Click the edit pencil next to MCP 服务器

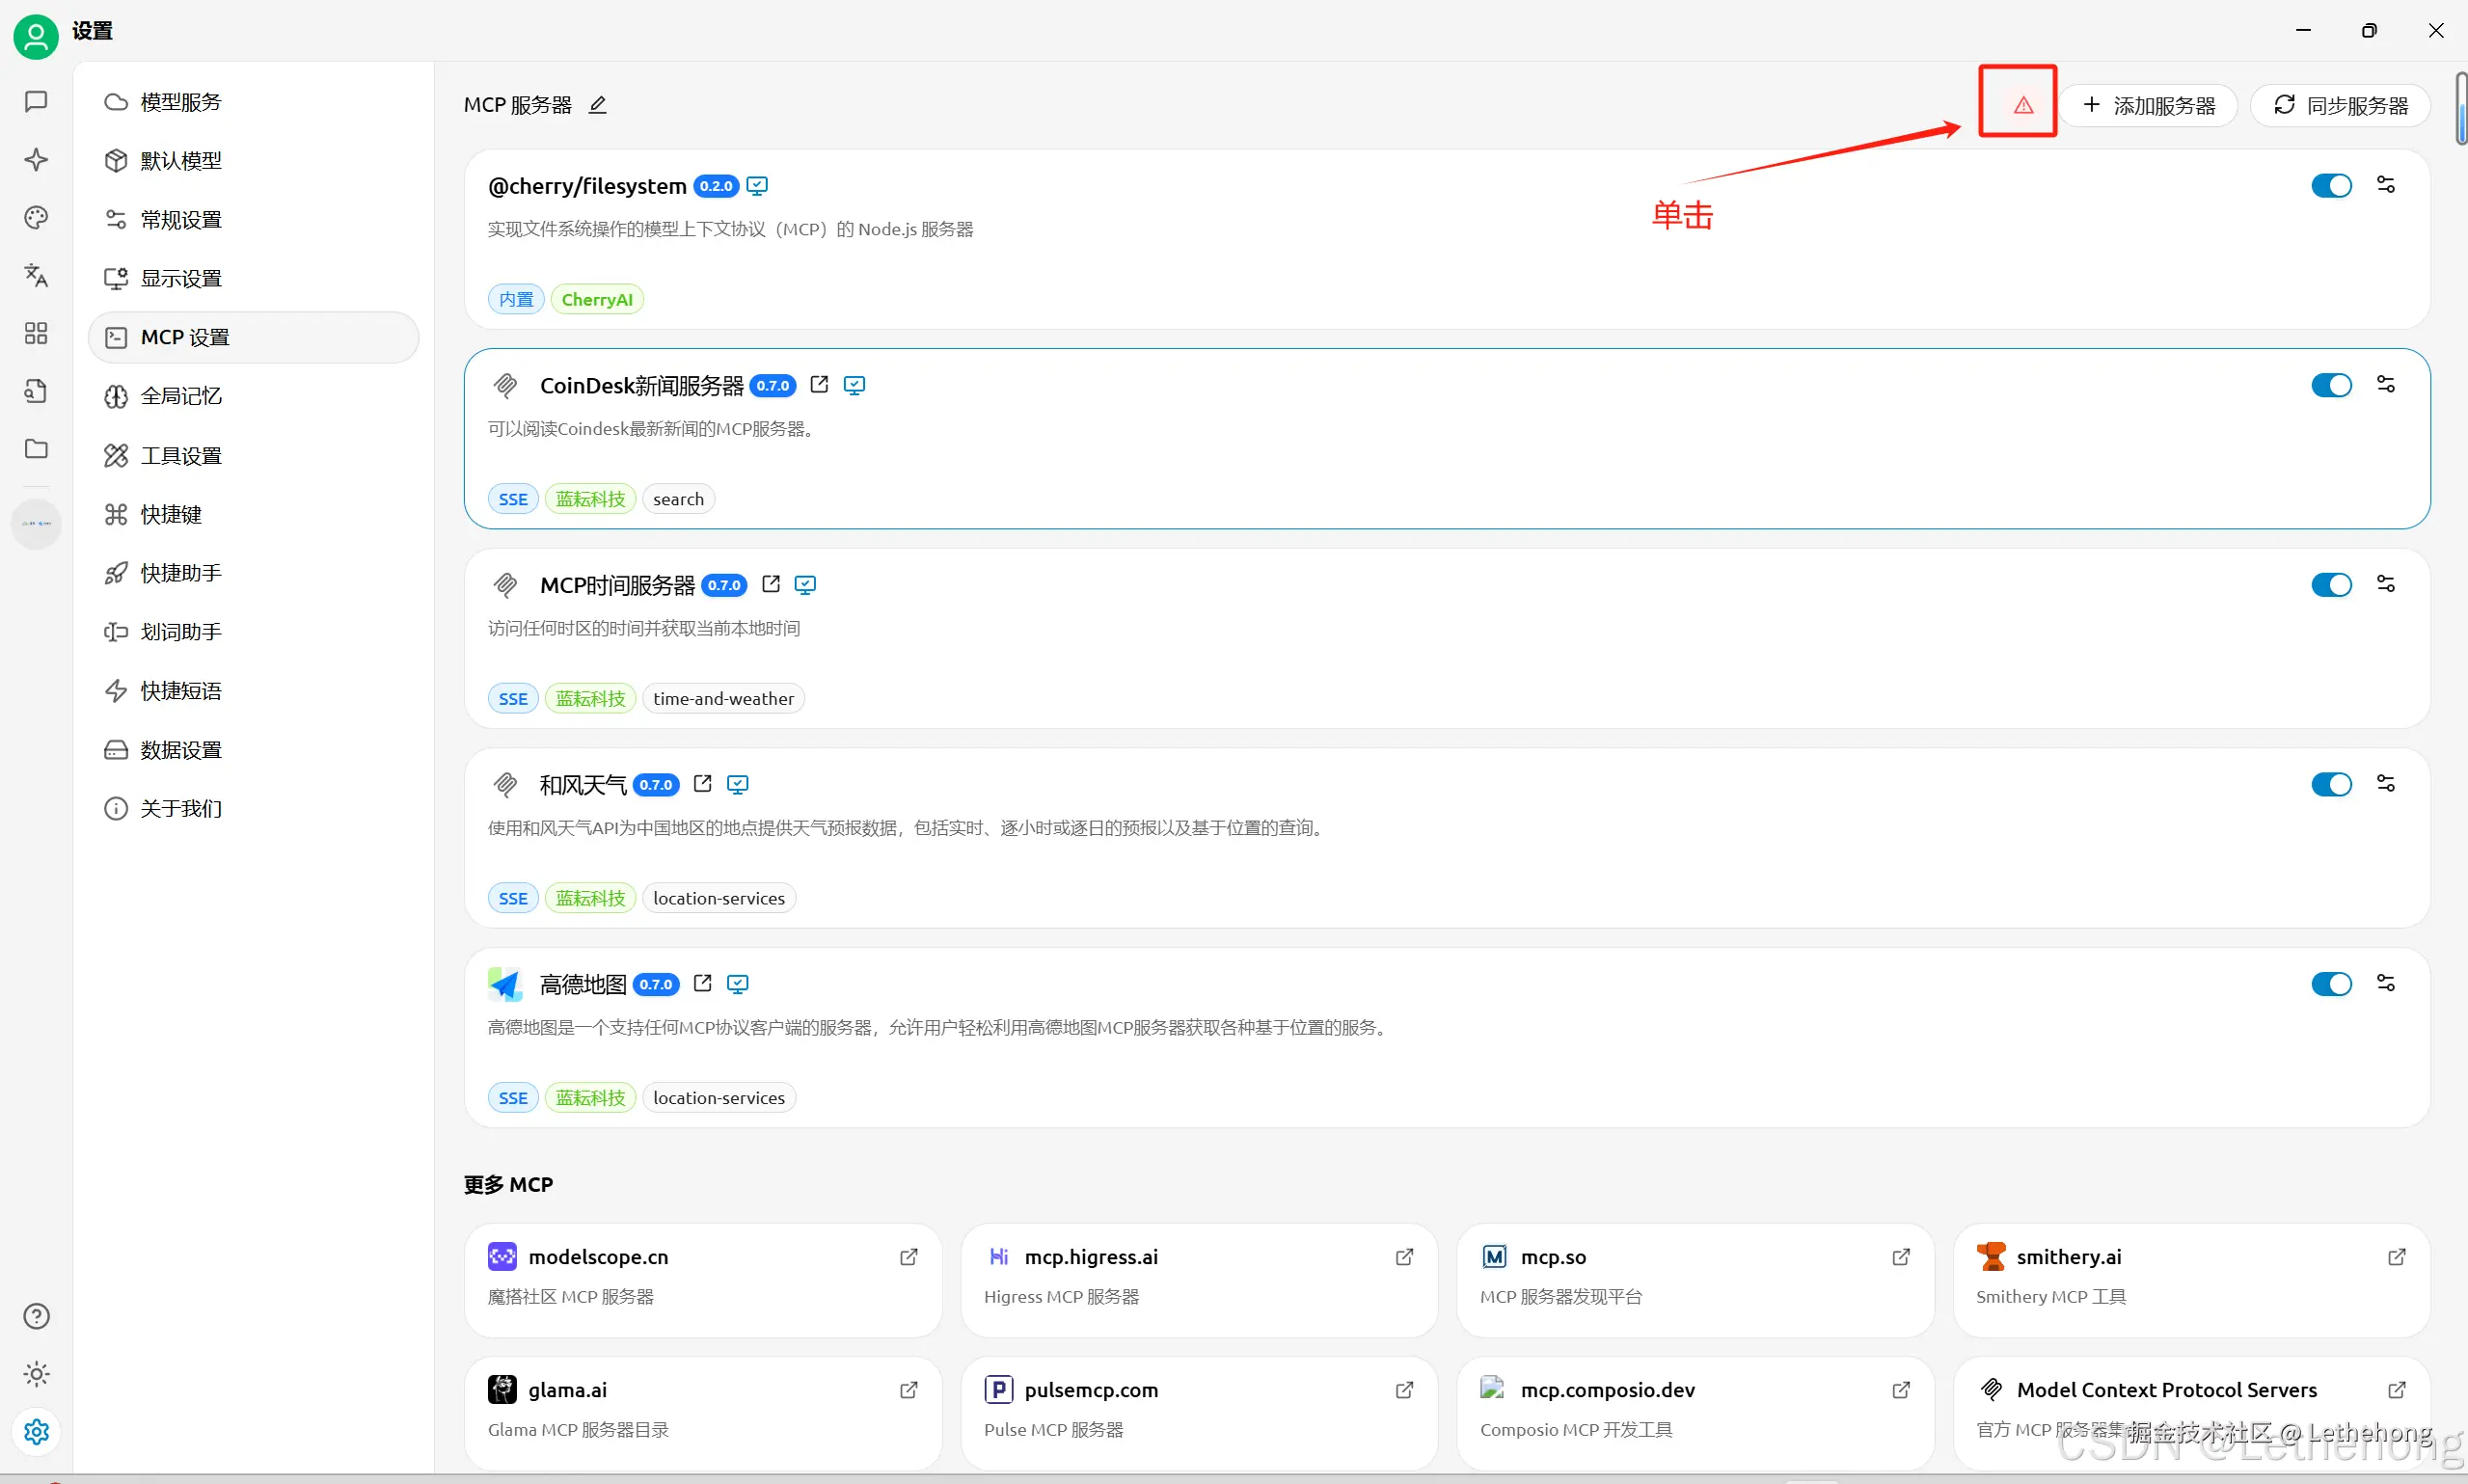pos(597,105)
